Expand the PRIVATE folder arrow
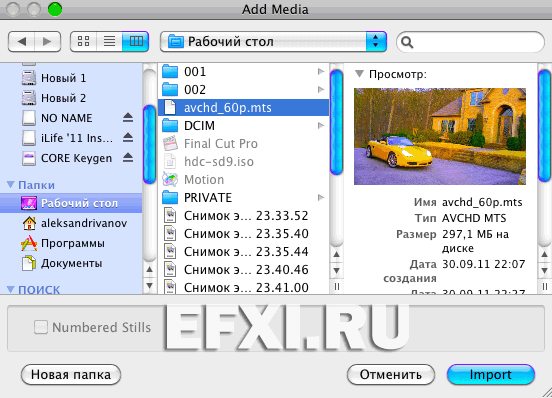The width and height of the screenshot is (552, 398). [x=320, y=197]
